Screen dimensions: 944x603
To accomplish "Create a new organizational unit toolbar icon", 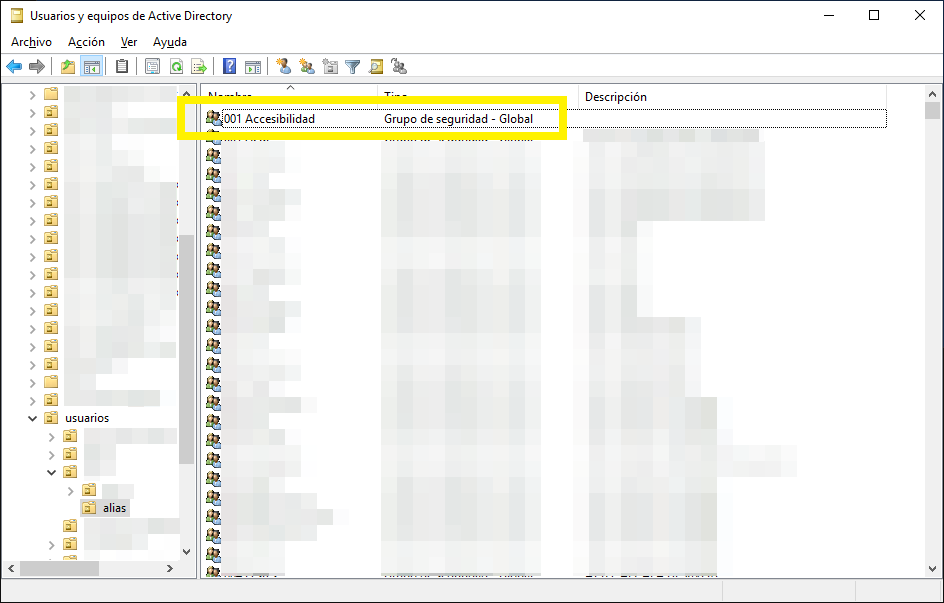I will pyautogui.click(x=330, y=66).
